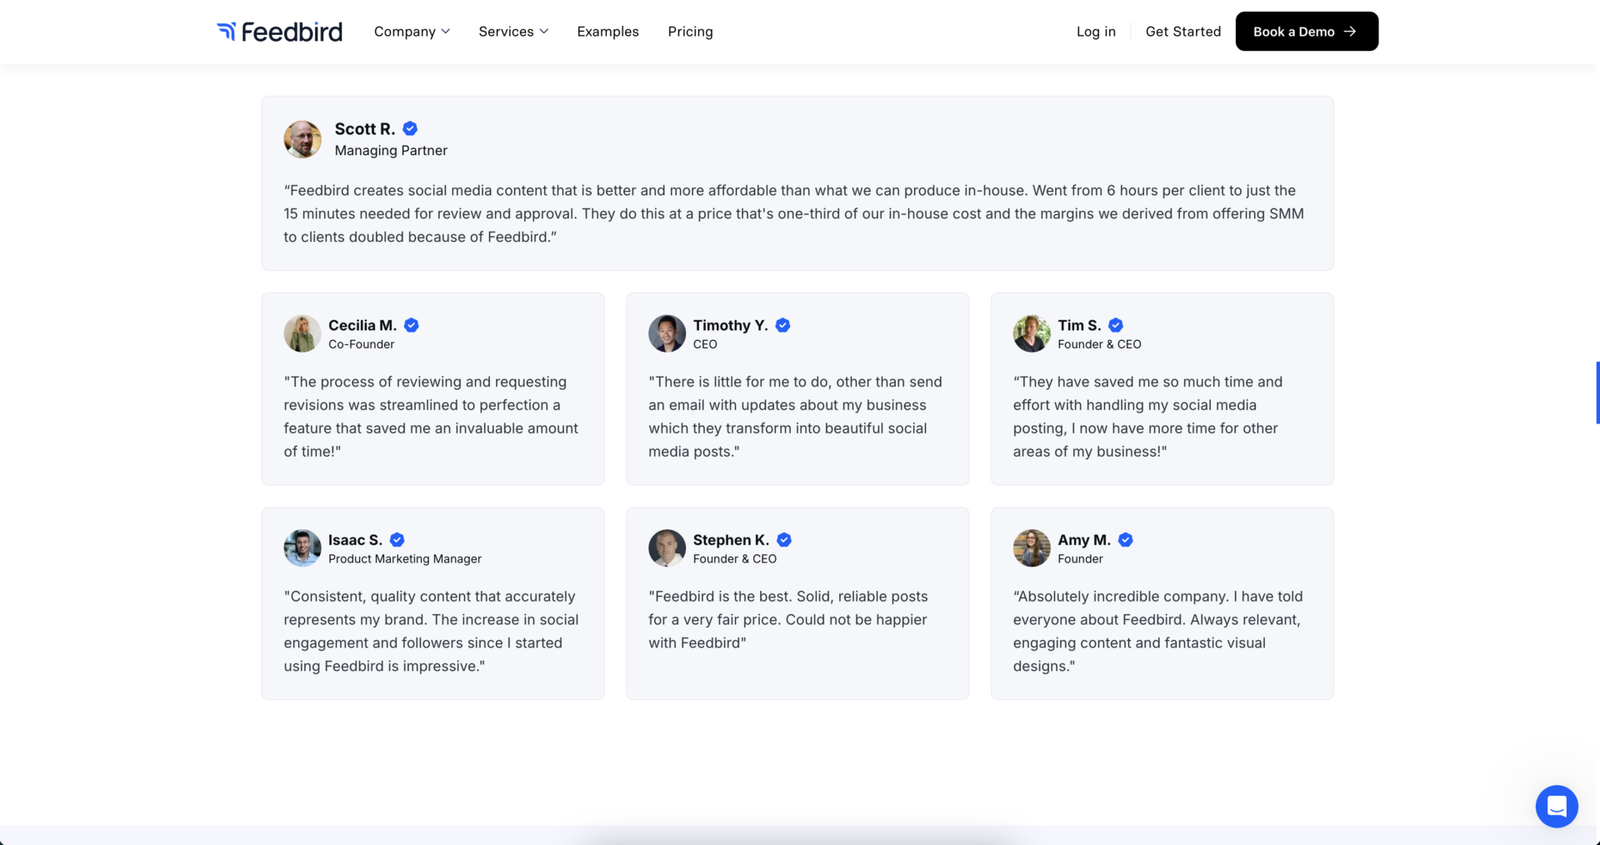This screenshot has height=845, width=1600.
Task: Click Amy M.'s avatar
Action: [x=1032, y=548]
